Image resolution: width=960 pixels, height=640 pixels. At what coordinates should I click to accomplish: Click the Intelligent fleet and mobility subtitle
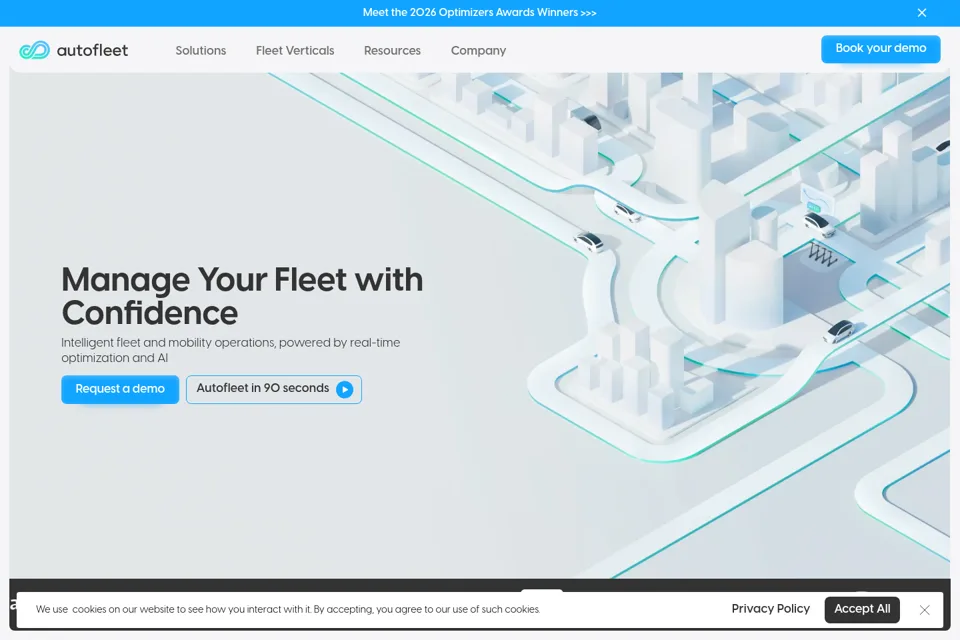click(x=230, y=350)
